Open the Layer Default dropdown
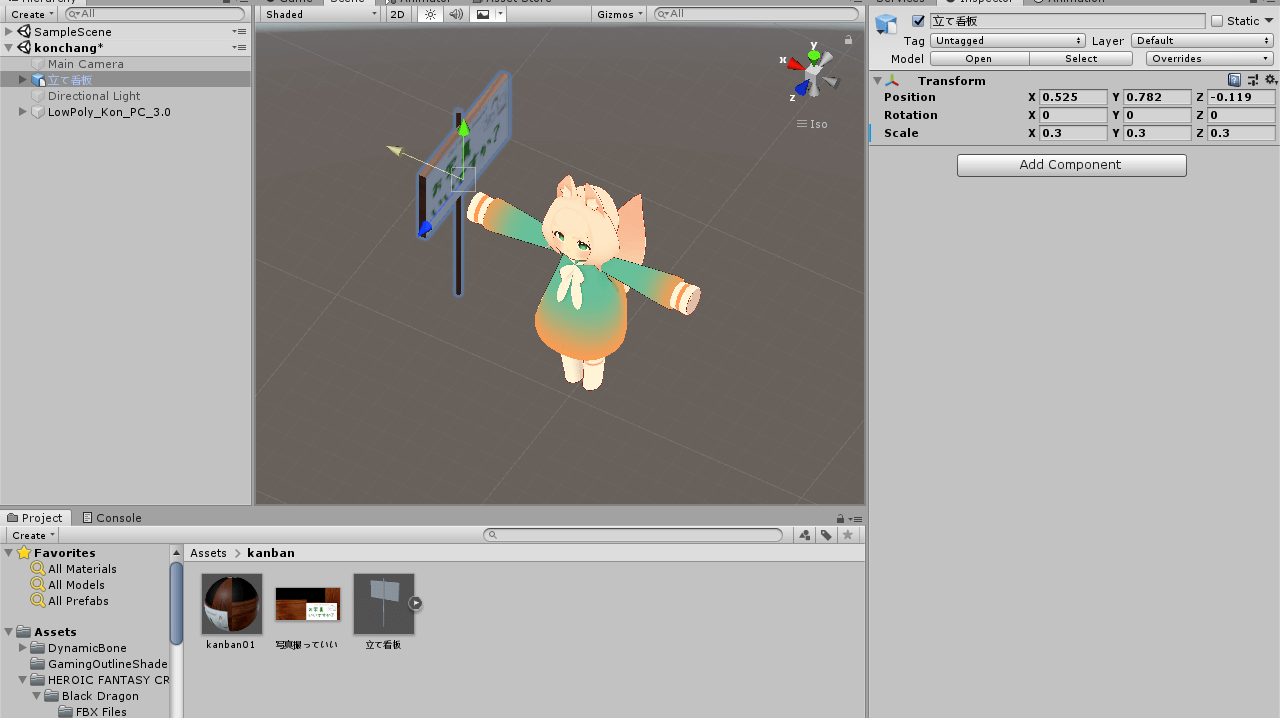The height and width of the screenshot is (718, 1280). [x=1202, y=40]
